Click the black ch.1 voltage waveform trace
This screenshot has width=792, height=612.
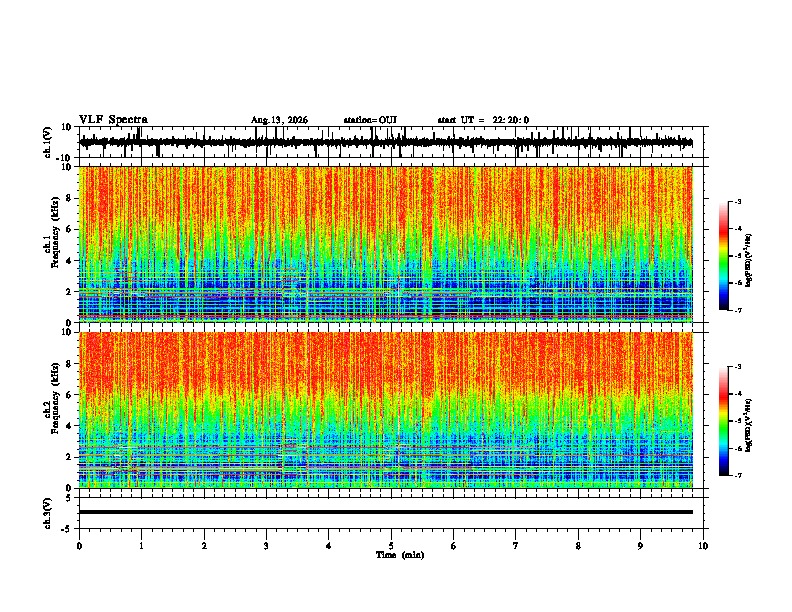[x=386, y=143]
